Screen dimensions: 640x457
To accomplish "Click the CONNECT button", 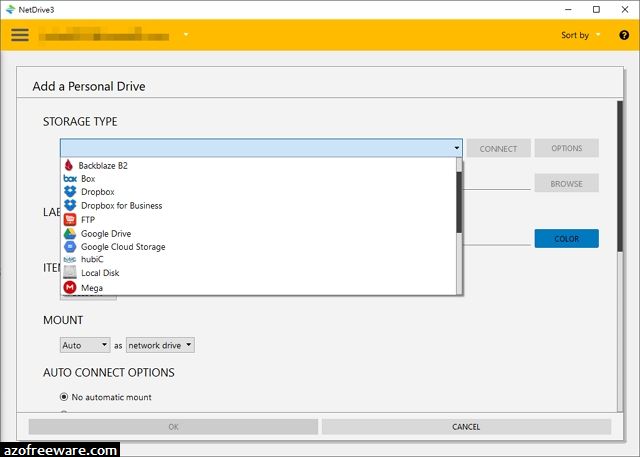I will pyautogui.click(x=498, y=149).
